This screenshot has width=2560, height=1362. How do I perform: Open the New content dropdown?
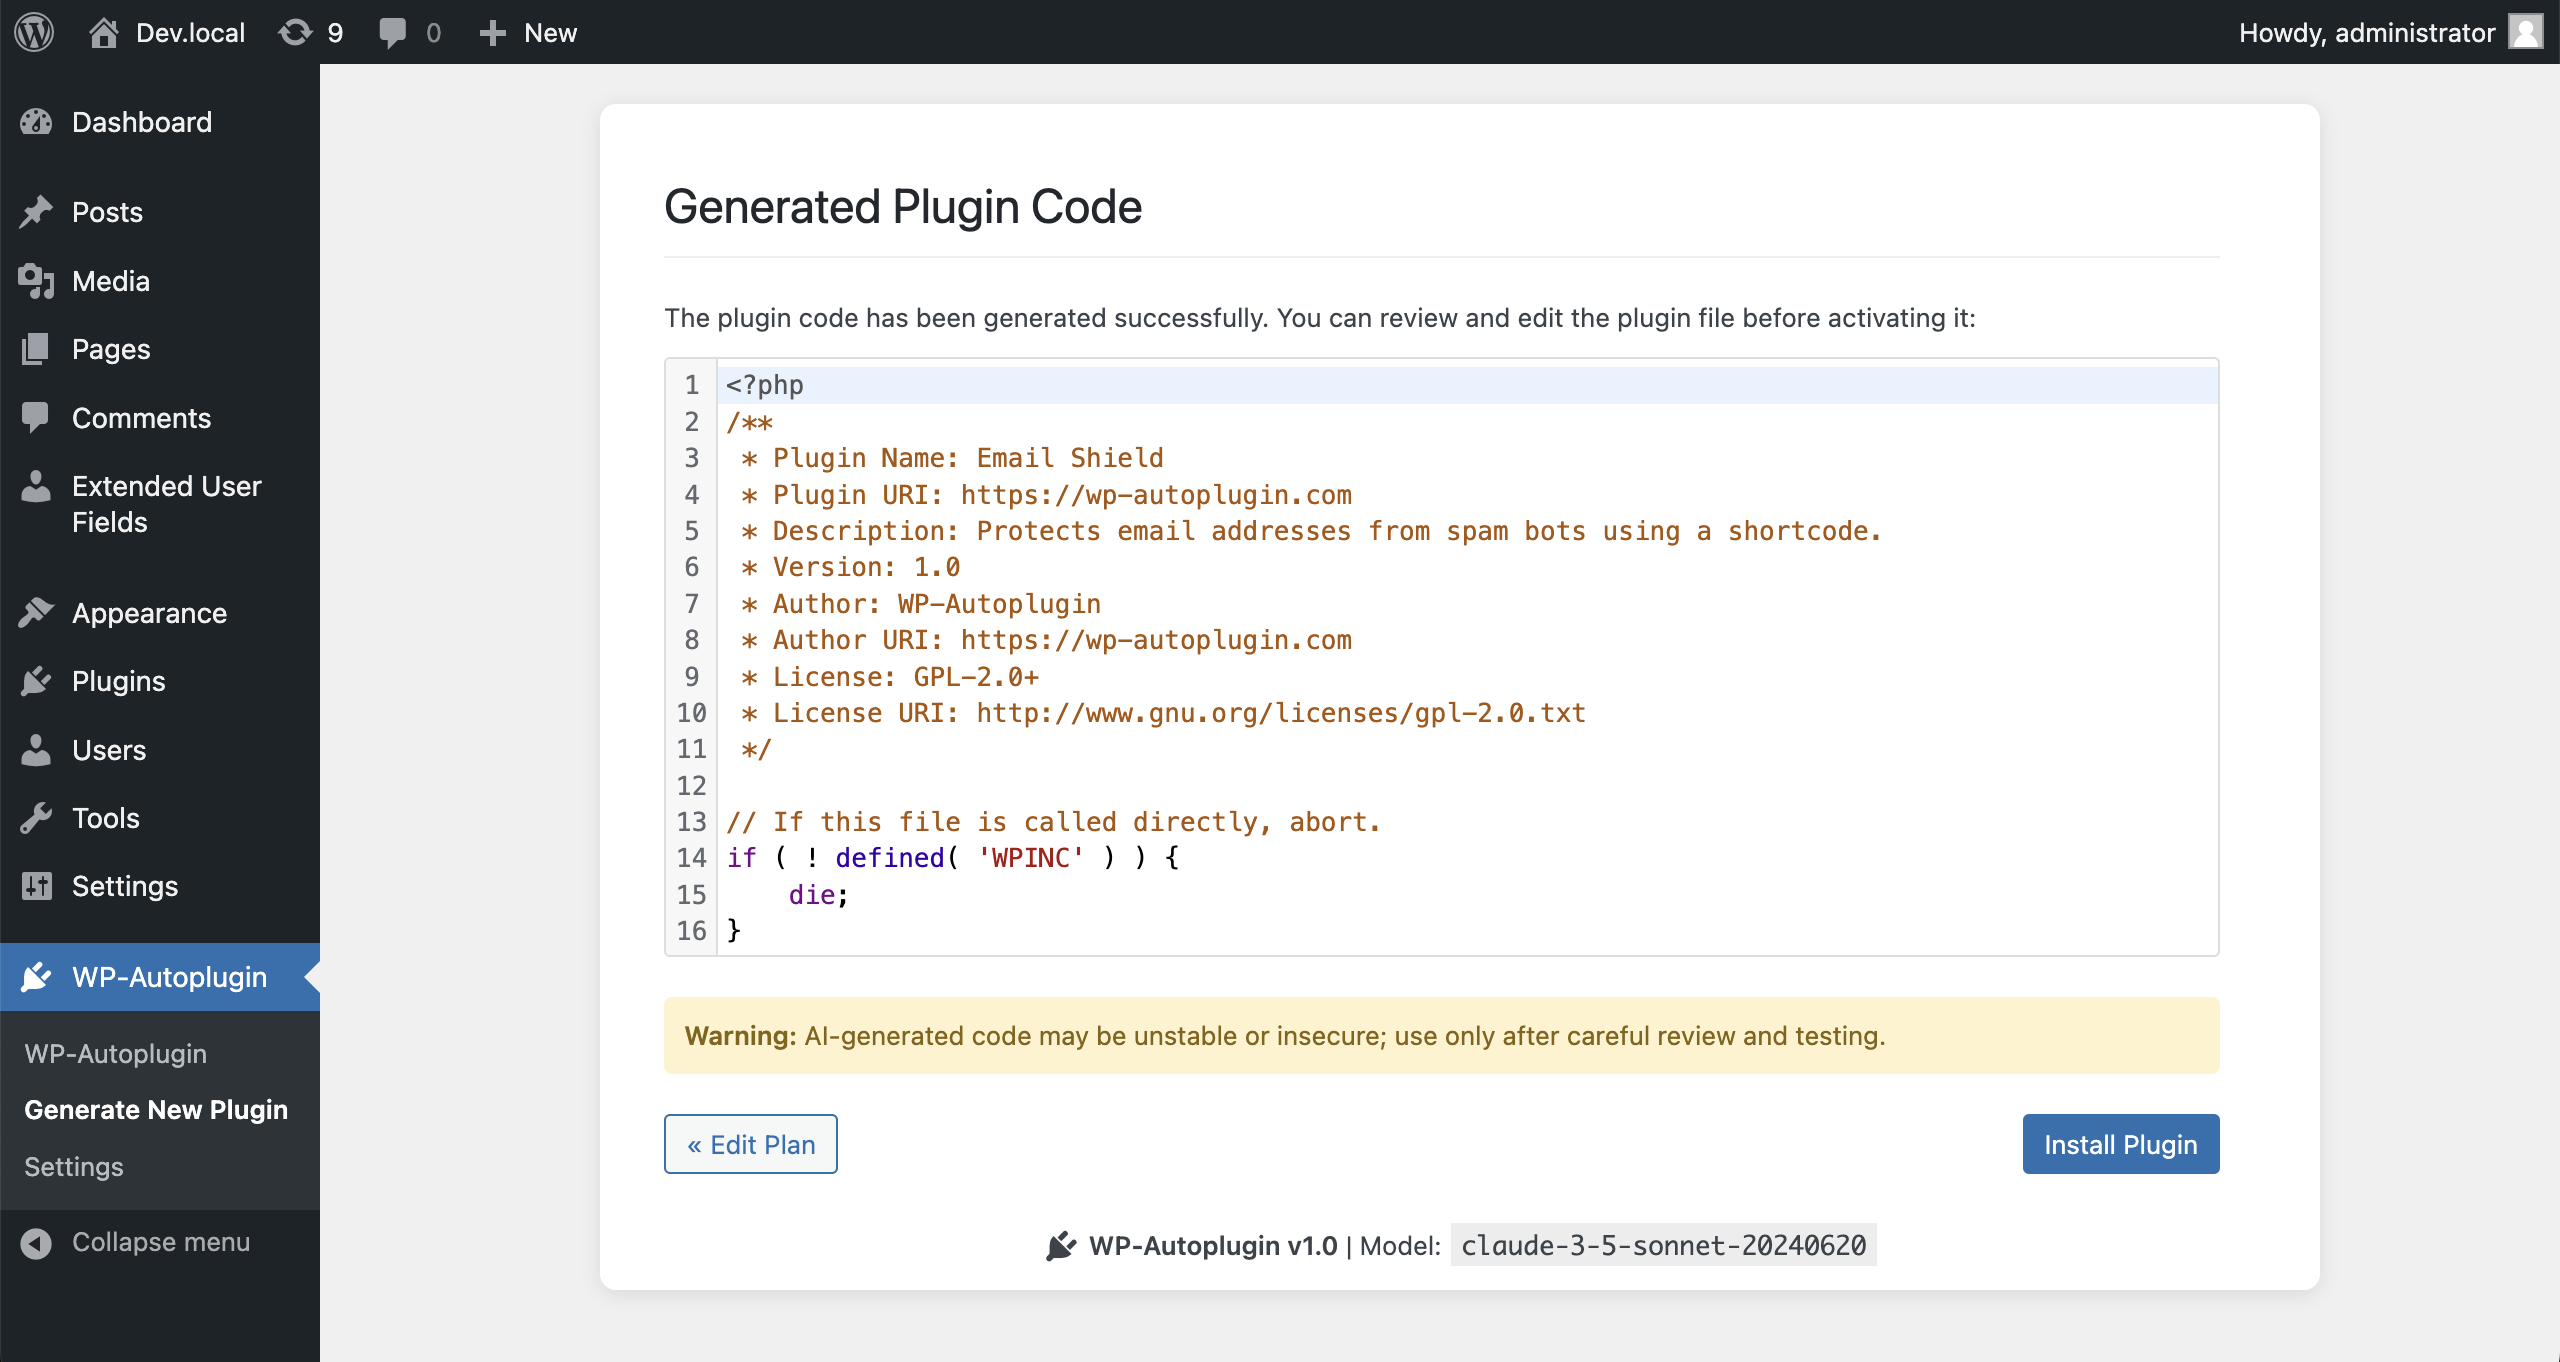tap(528, 32)
